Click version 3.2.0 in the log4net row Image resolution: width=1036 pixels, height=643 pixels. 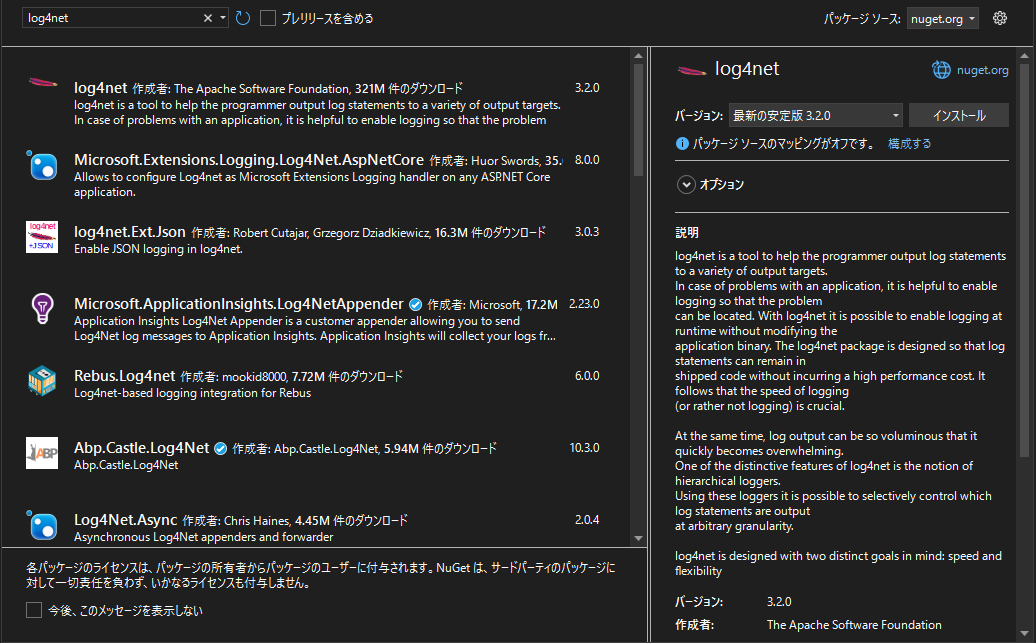click(587, 88)
